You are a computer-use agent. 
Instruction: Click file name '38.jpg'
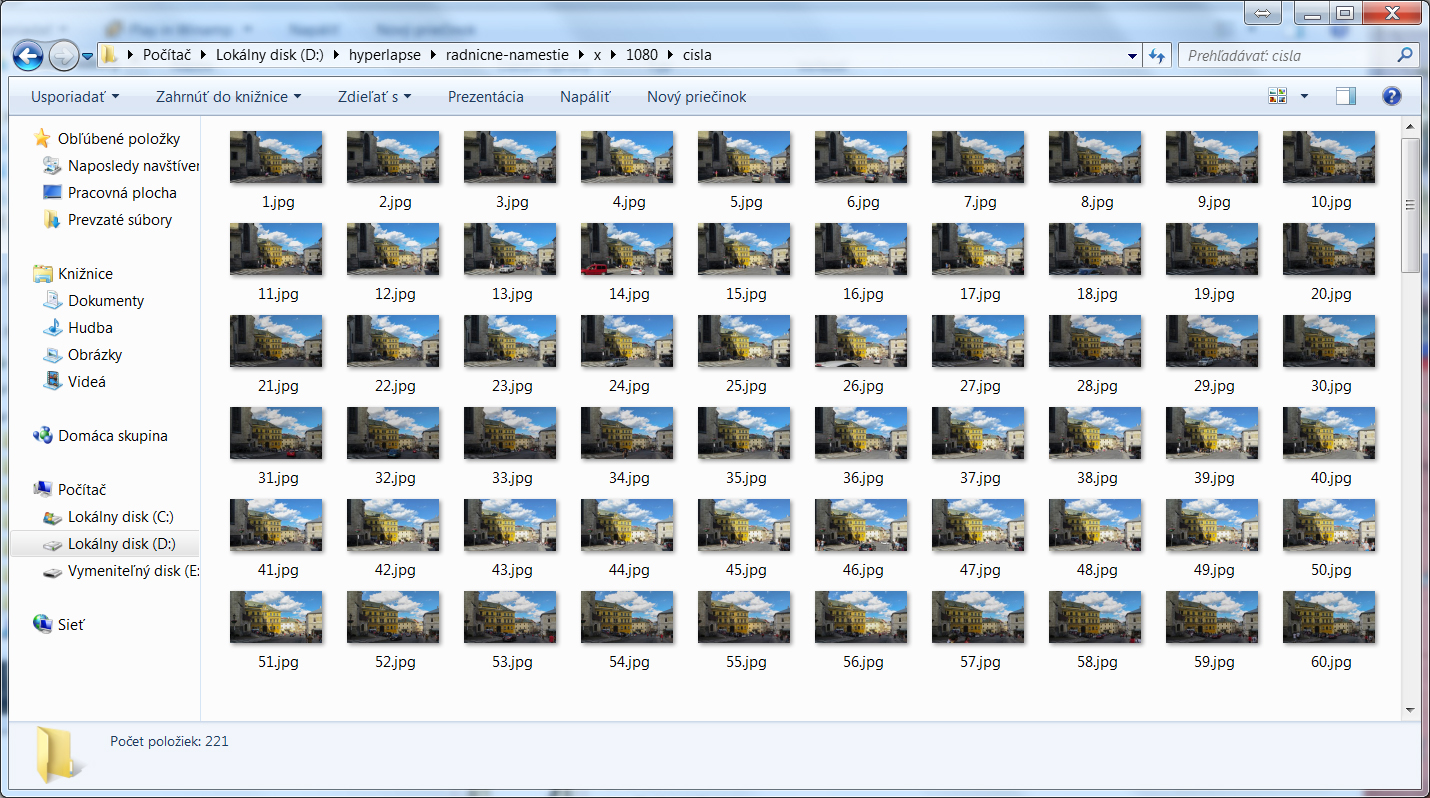pyautogui.click(x=1097, y=478)
